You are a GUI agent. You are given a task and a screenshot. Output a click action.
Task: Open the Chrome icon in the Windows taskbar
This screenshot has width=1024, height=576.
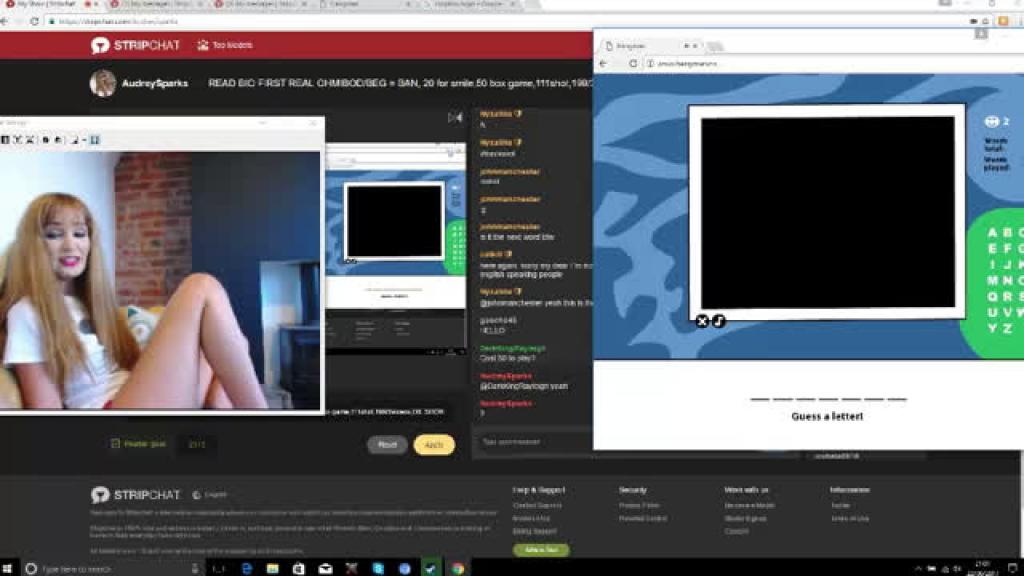[x=458, y=568]
